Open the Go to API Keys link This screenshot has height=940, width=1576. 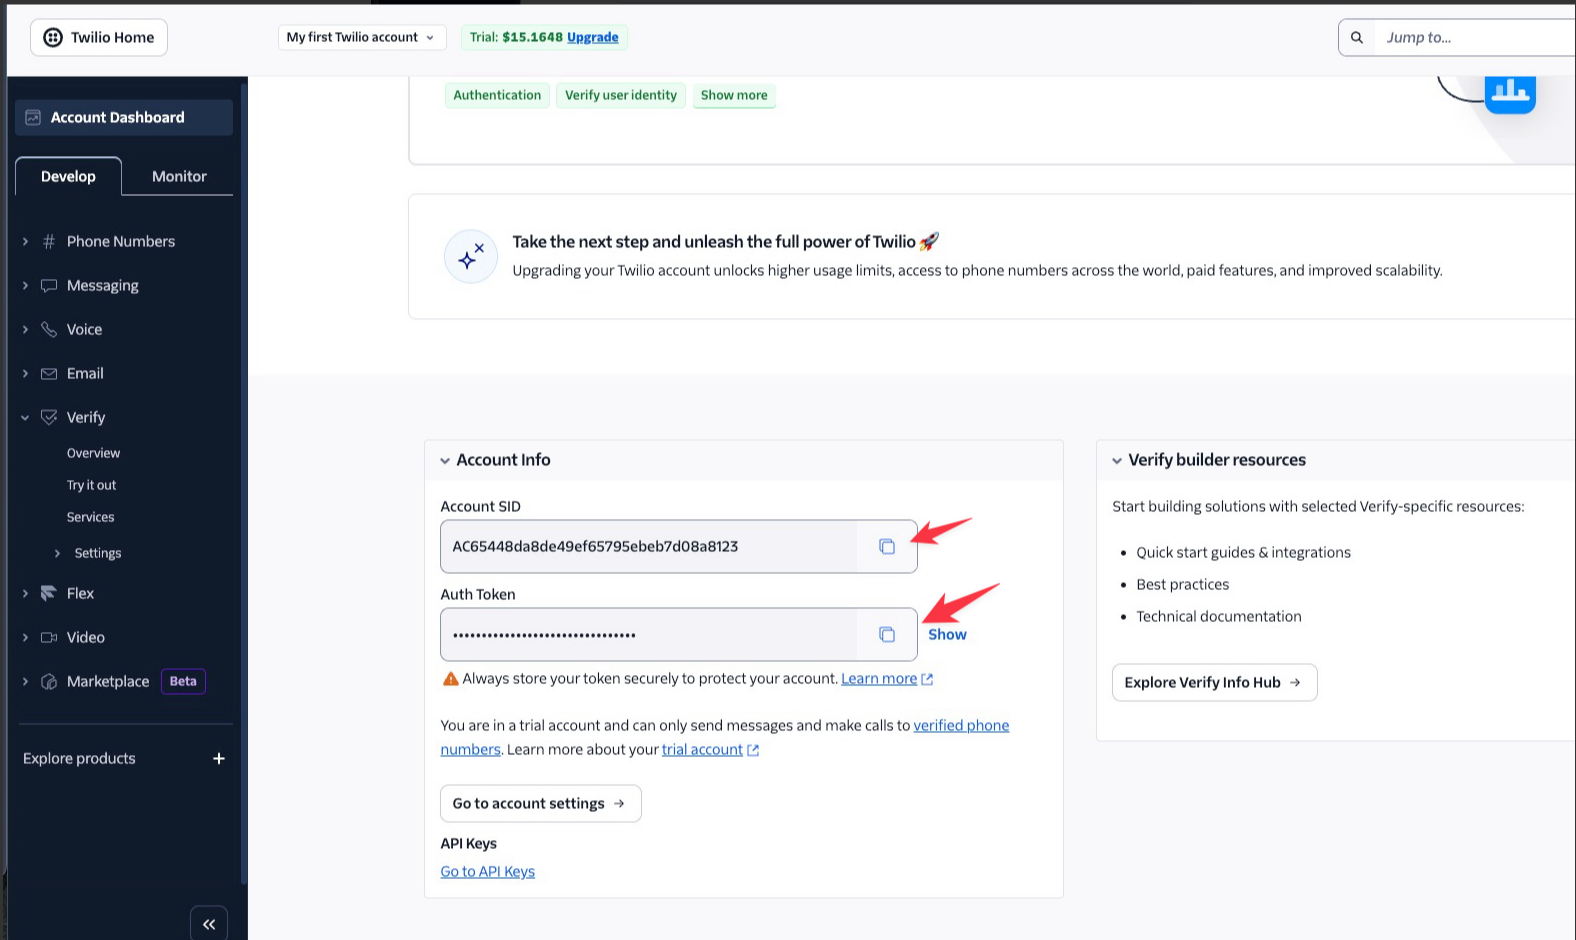pos(487,871)
